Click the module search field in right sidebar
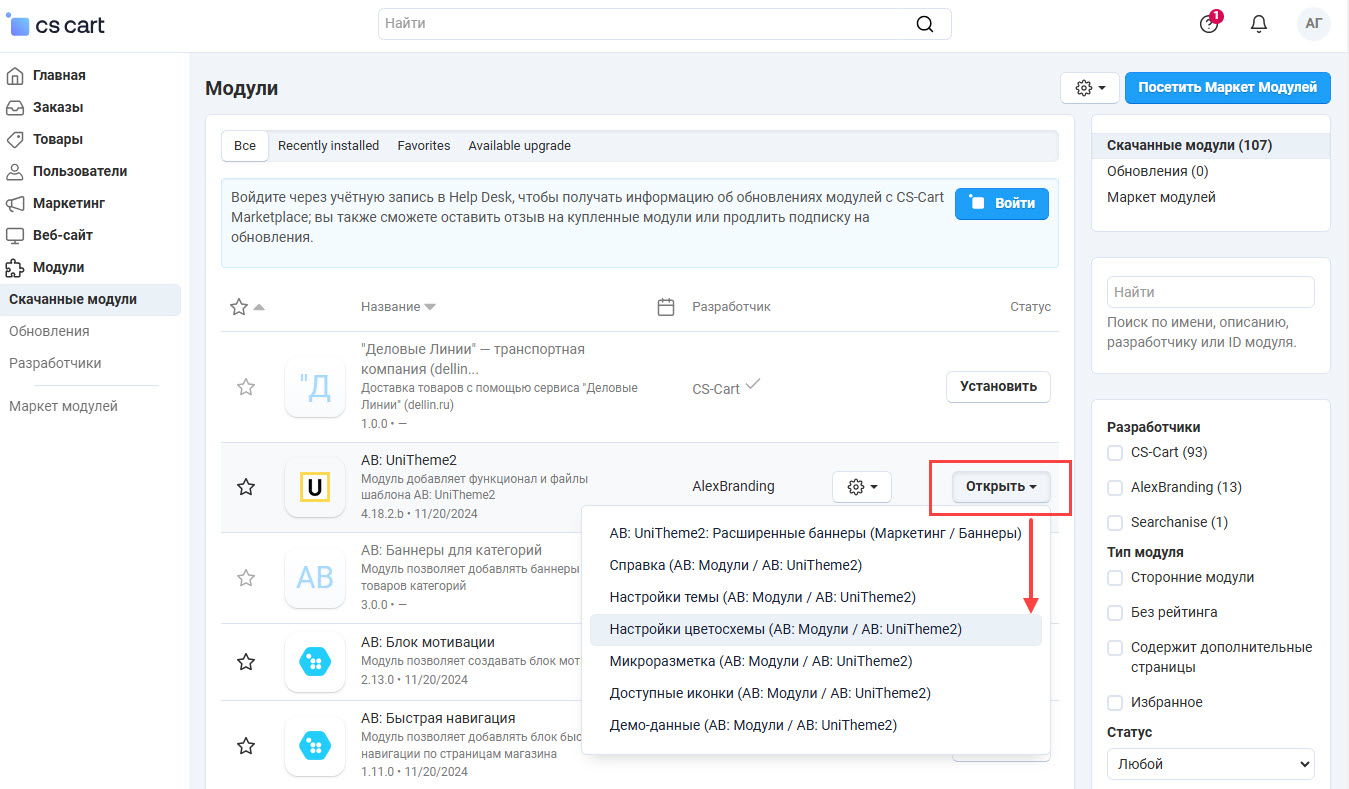The height and width of the screenshot is (789, 1349). click(x=1210, y=292)
